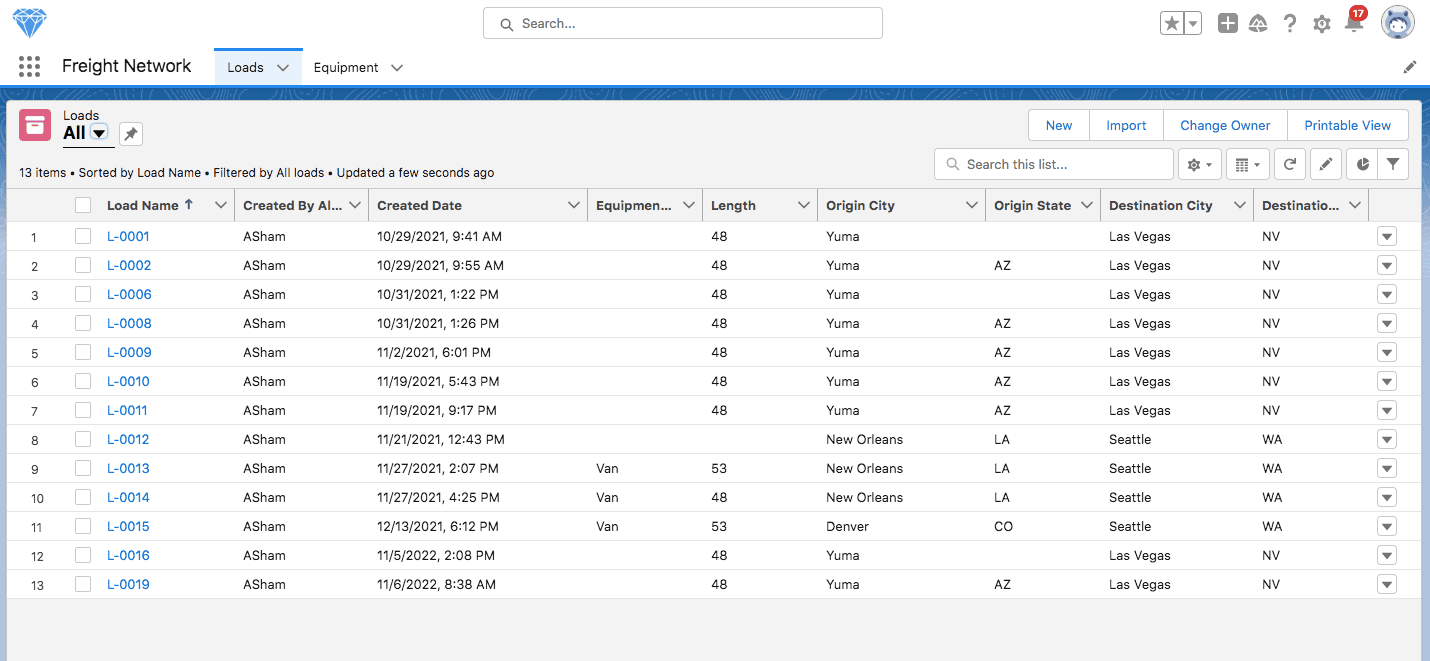Open the global actions plus icon
This screenshot has height=661, width=1430.
tap(1228, 23)
